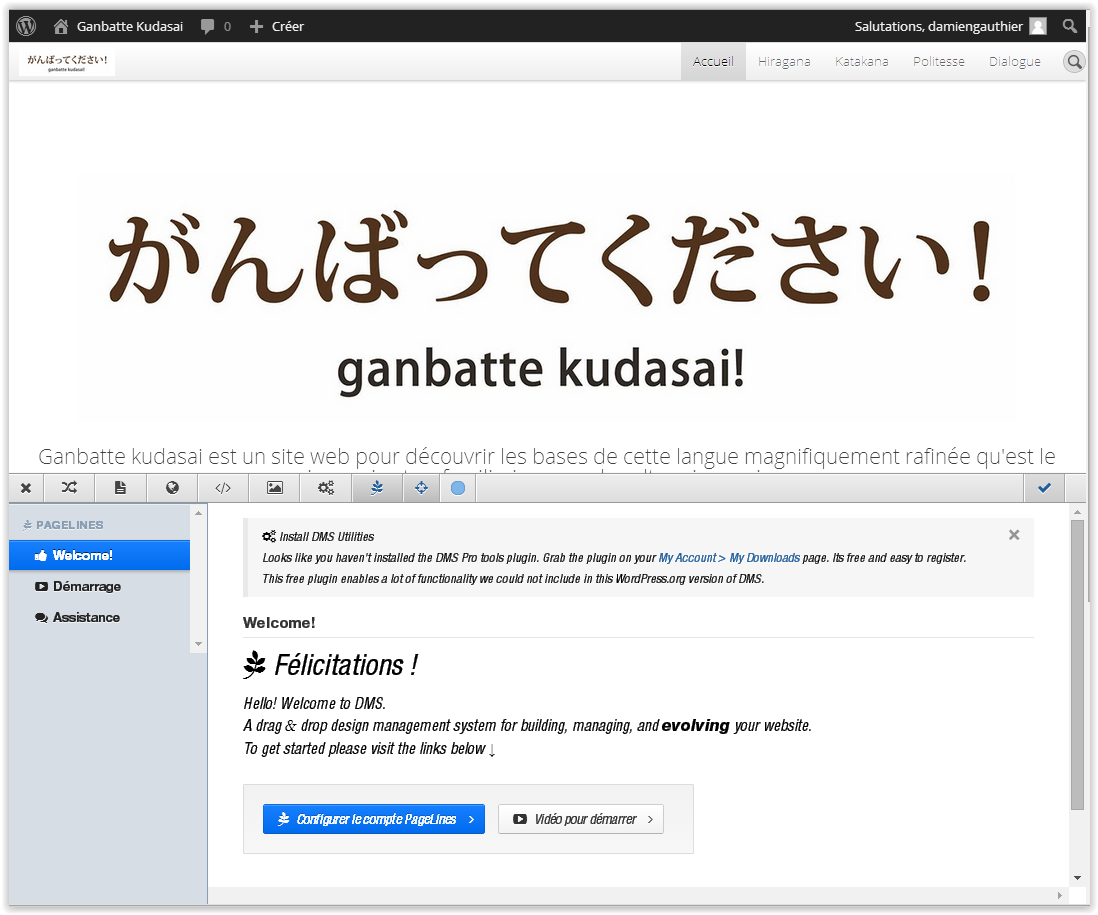The height and width of the screenshot is (915, 1098).
Task: Open the page document toolbar icon
Action: pyautogui.click(x=120, y=488)
